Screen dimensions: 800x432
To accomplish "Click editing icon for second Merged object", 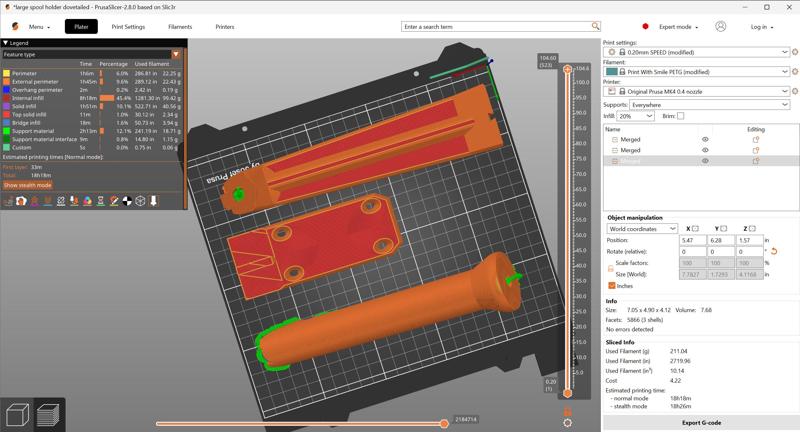I will (x=756, y=150).
